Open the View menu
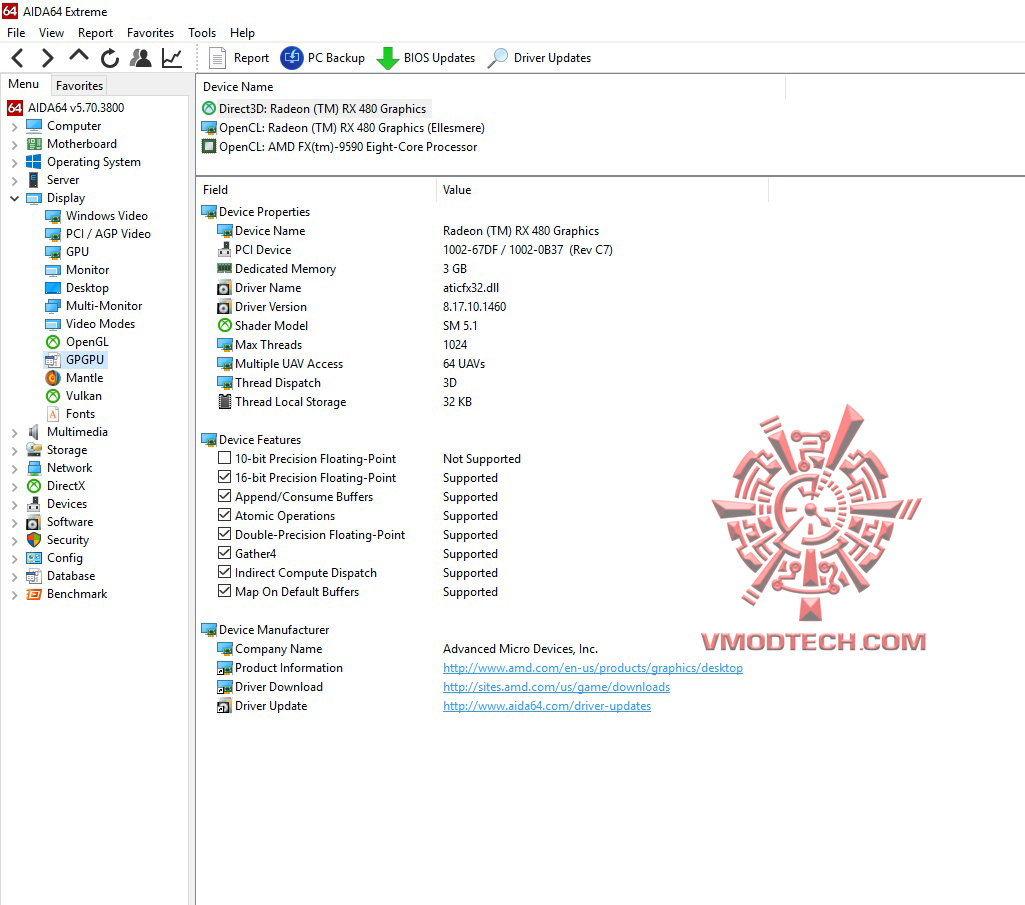The width and height of the screenshot is (1025, 905). 51,33
